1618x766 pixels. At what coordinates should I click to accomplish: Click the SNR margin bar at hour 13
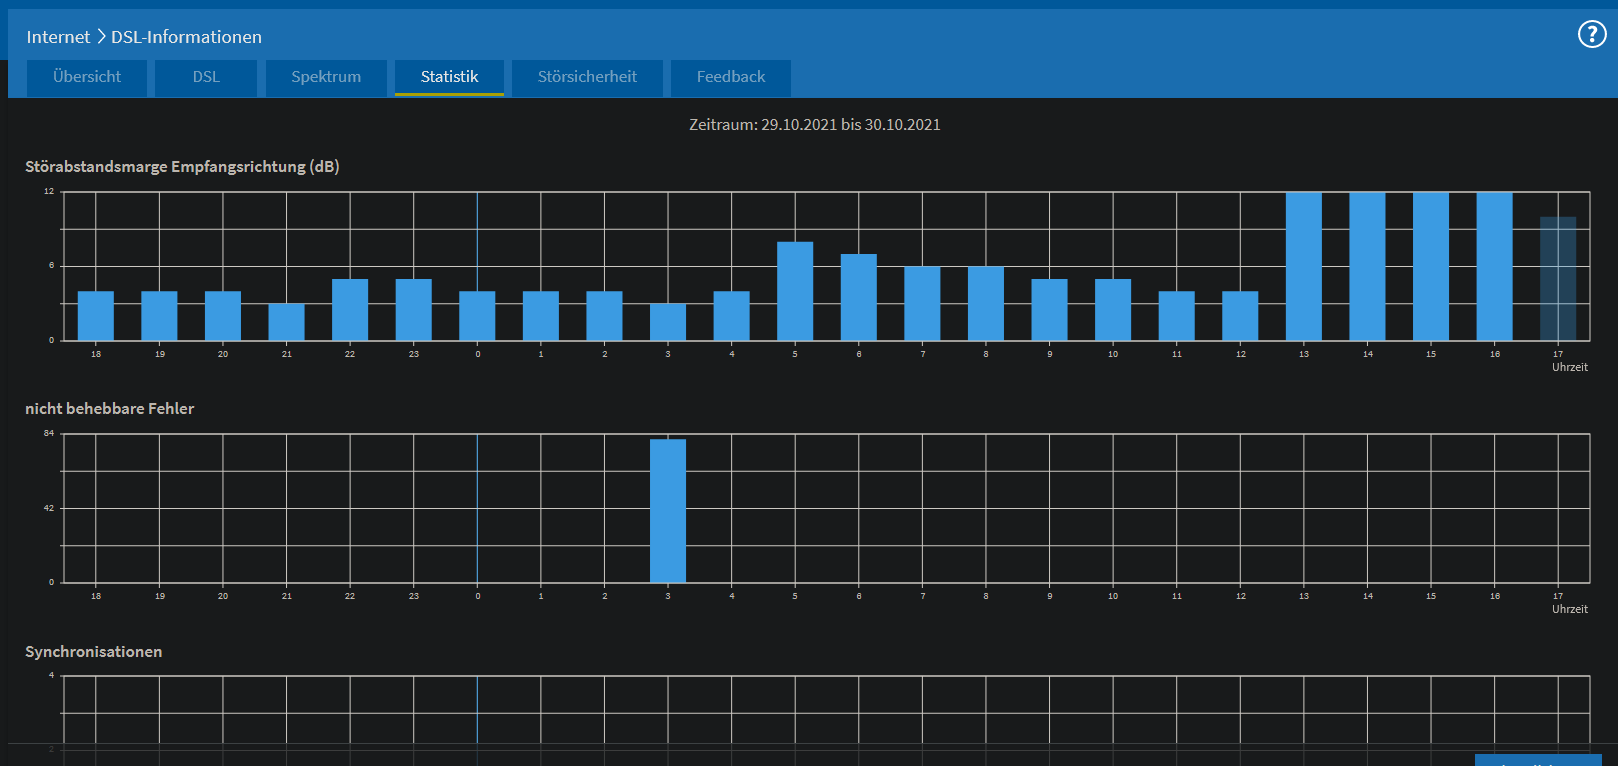click(x=1304, y=266)
